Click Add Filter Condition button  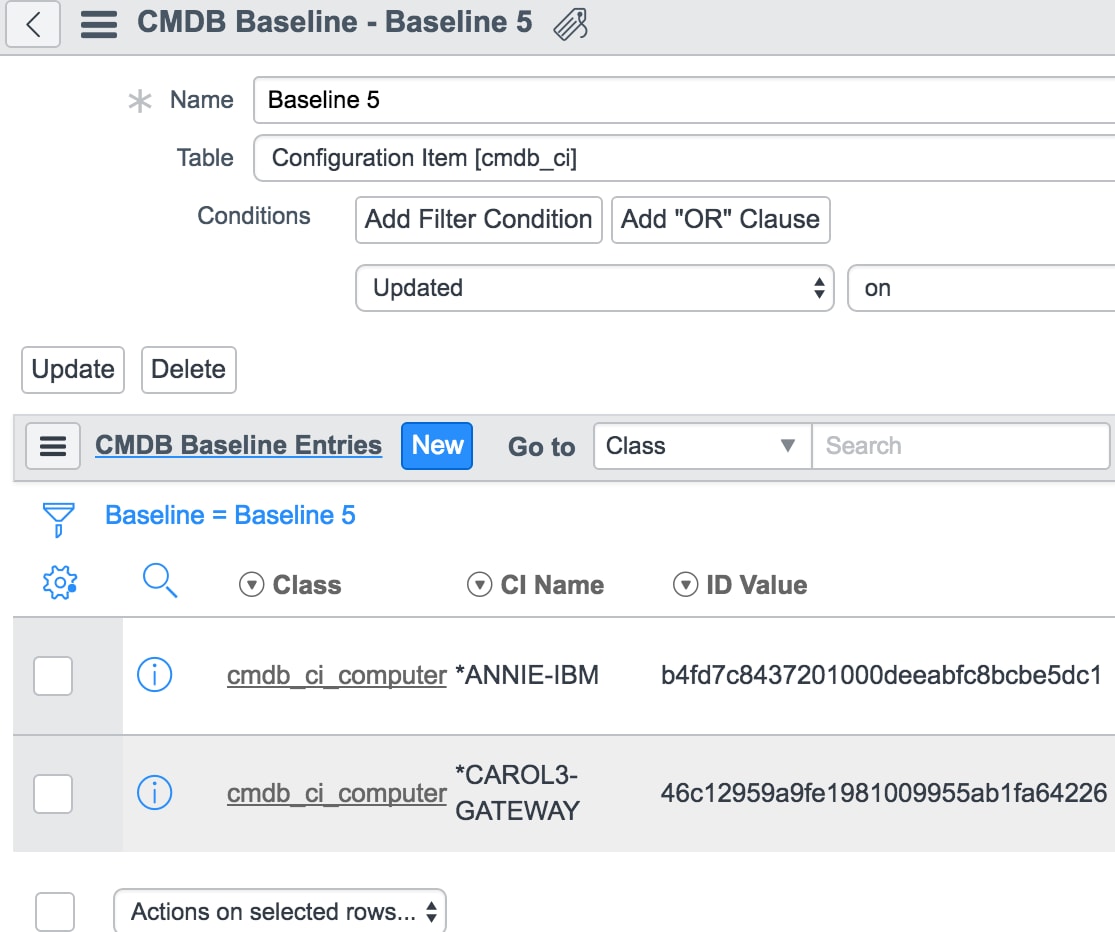tap(479, 220)
